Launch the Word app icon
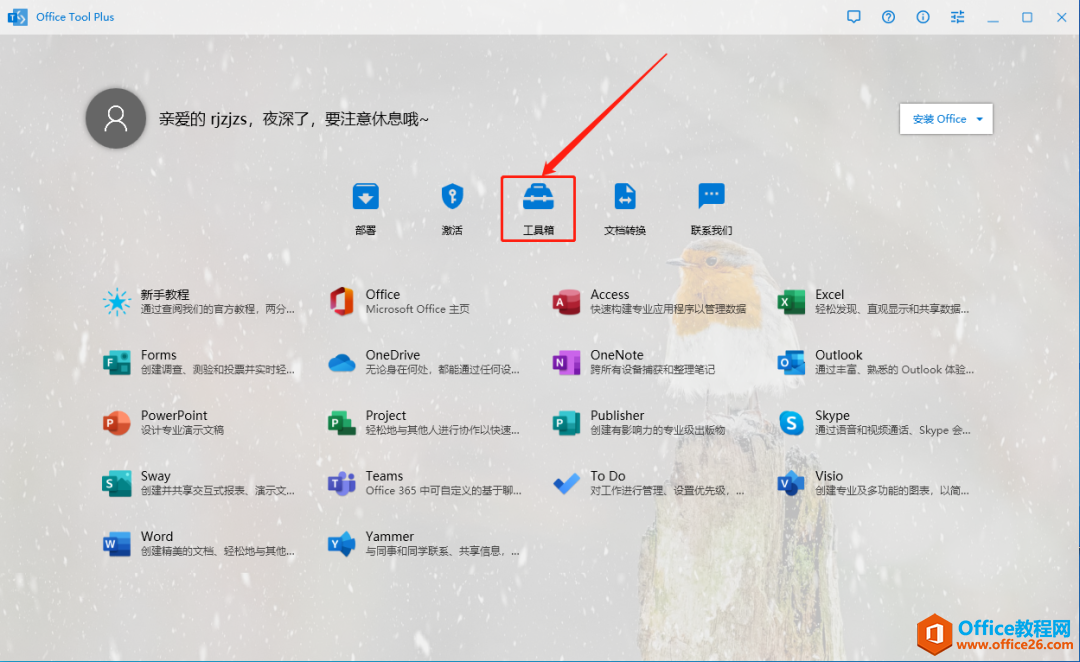Image resolution: width=1080 pixels, height=662 pixels. pyautogui.click(x=116, y=544)
